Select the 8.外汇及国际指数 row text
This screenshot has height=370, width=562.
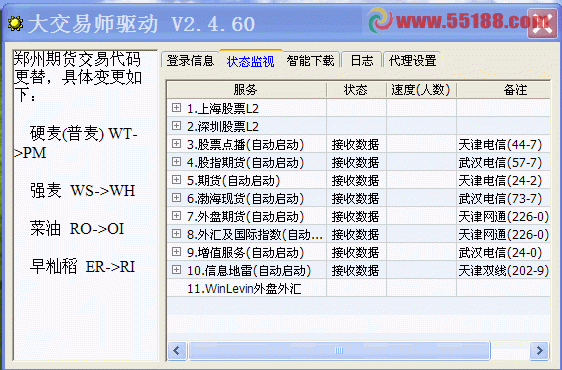(x=255, y=235)
